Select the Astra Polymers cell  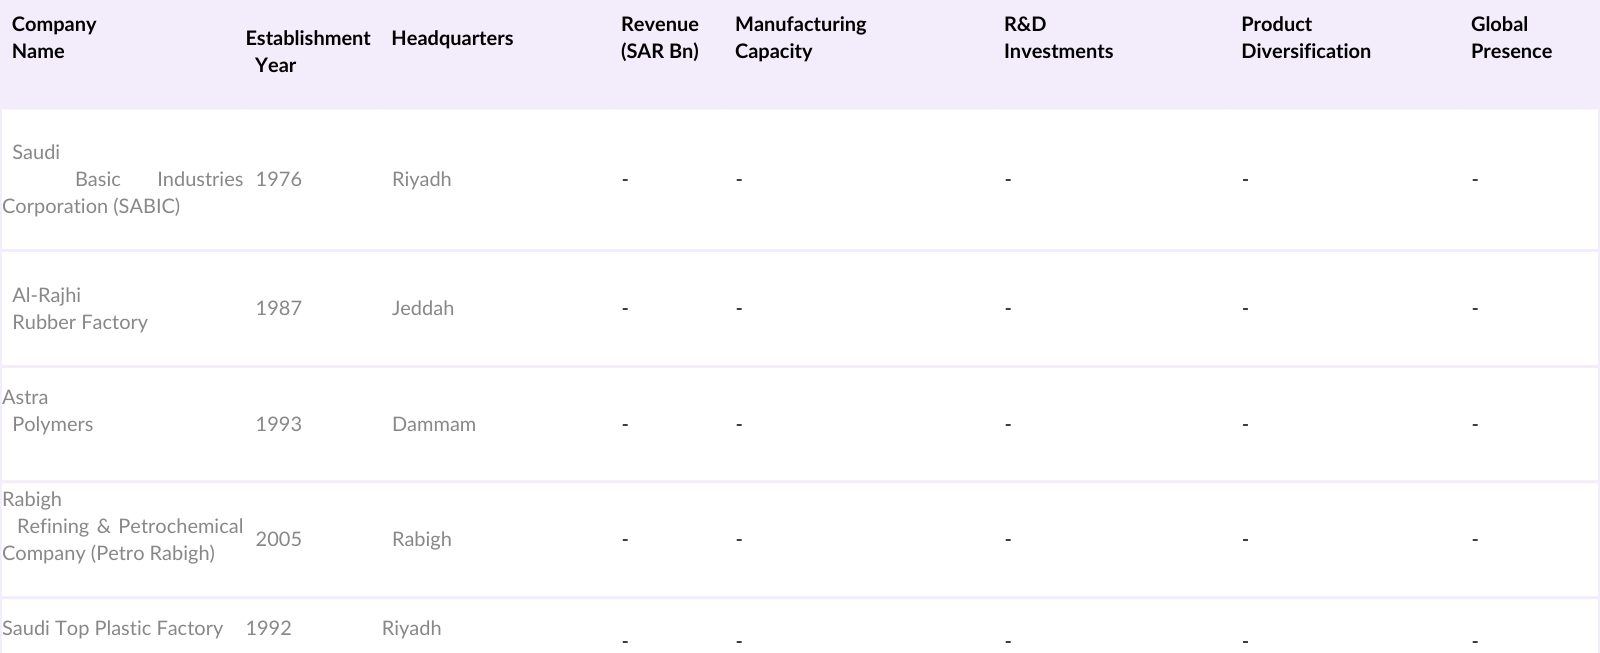coord(52,411)
